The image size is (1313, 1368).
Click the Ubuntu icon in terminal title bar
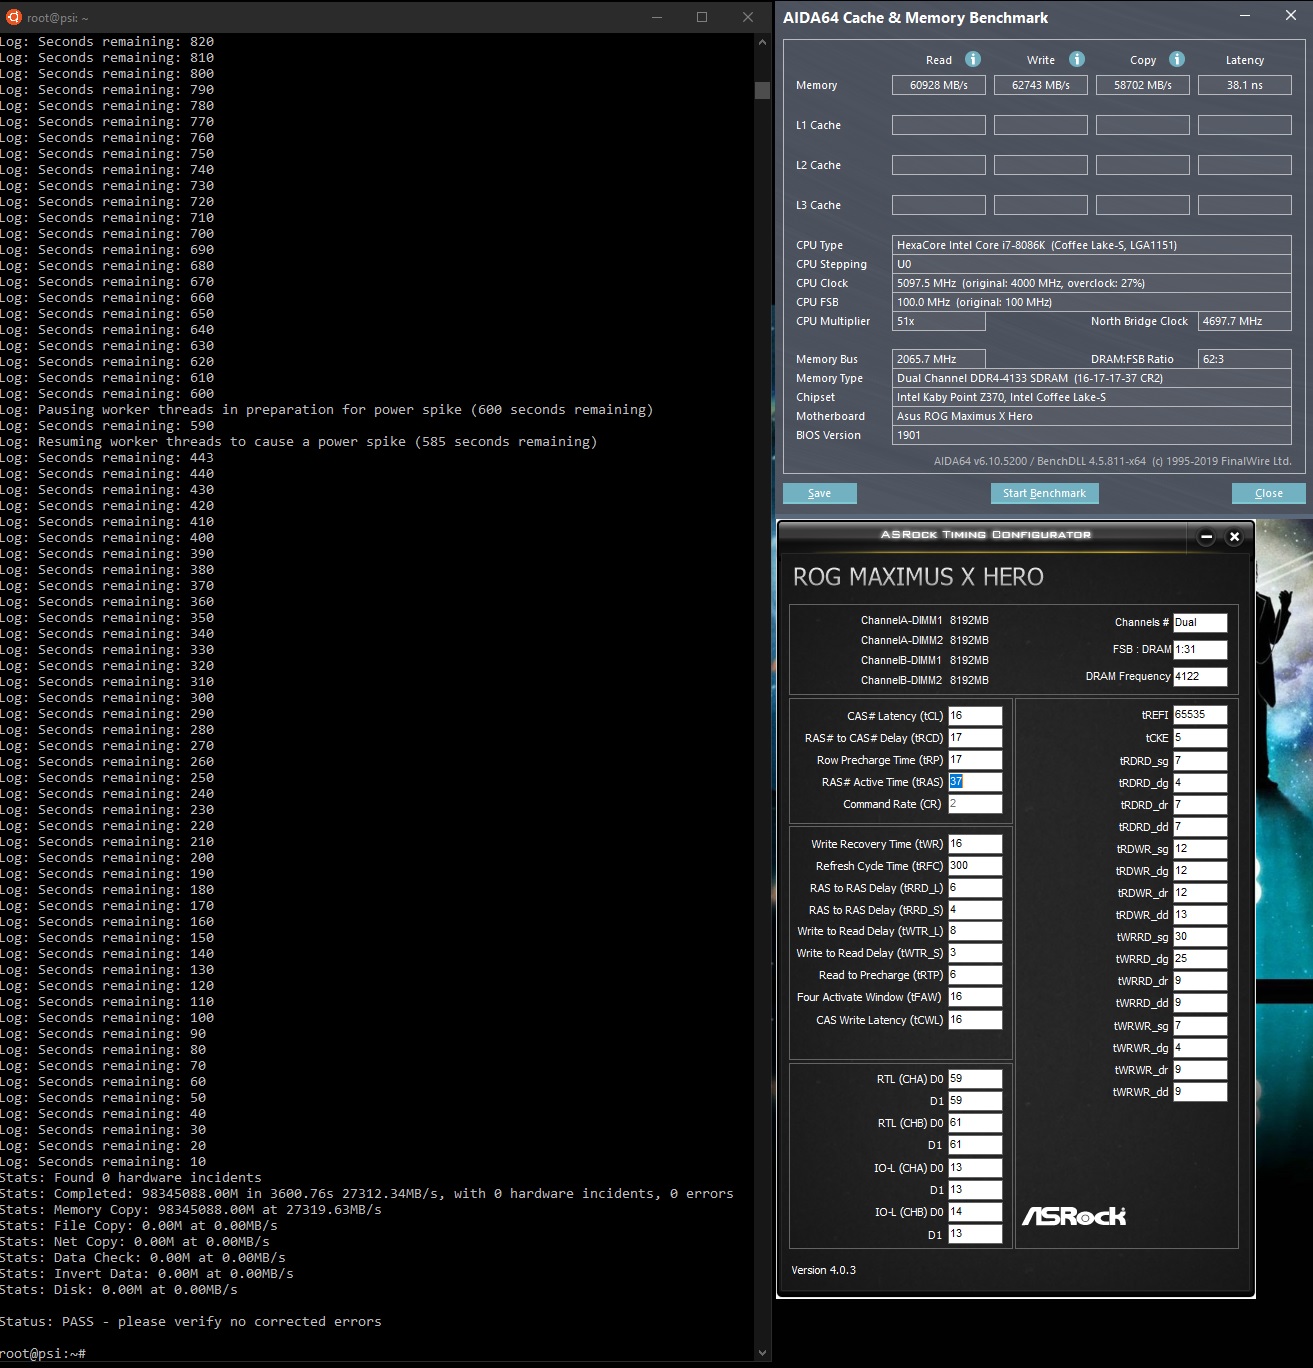(13, 17)
